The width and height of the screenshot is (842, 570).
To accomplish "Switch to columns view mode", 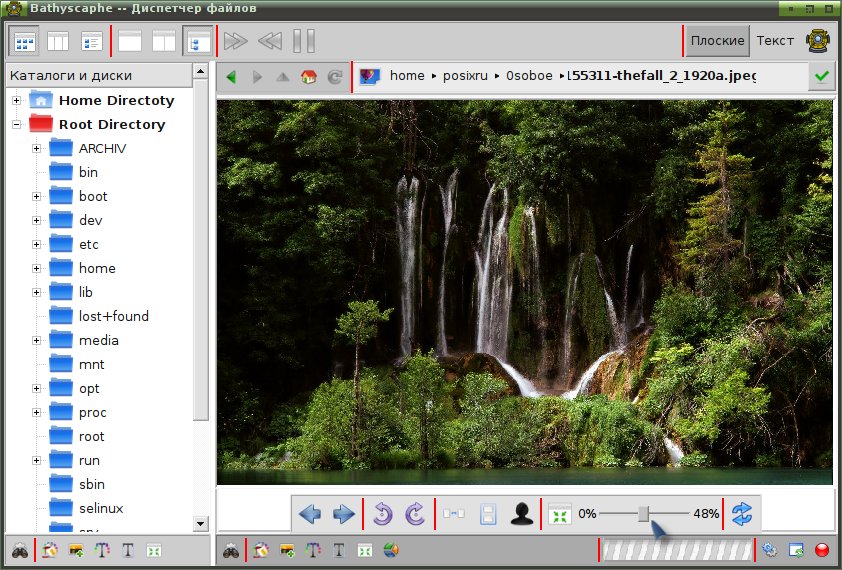I will point(58,41).
